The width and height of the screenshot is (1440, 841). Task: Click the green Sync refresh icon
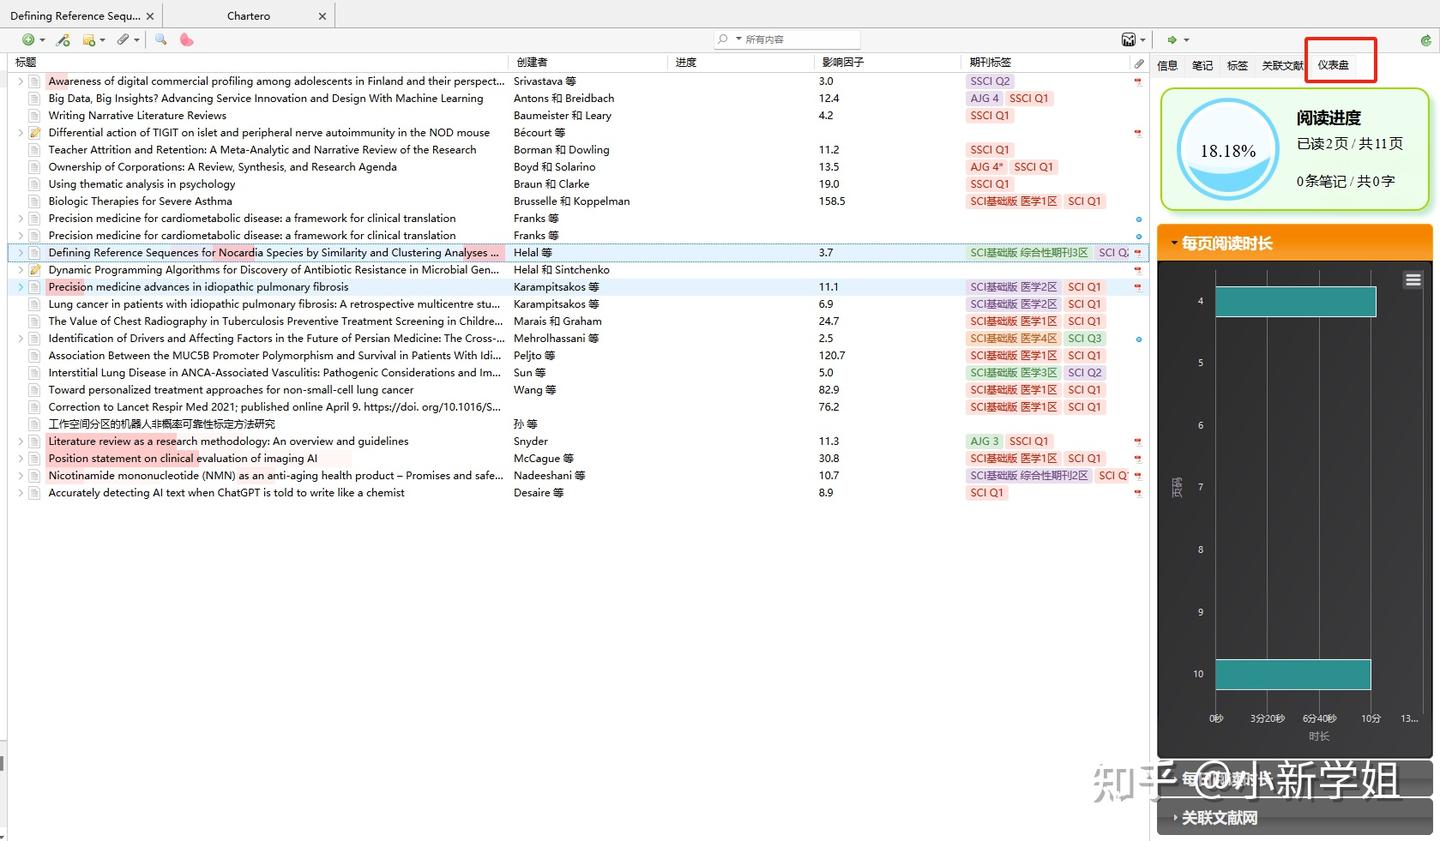(x=1426, y=40)
